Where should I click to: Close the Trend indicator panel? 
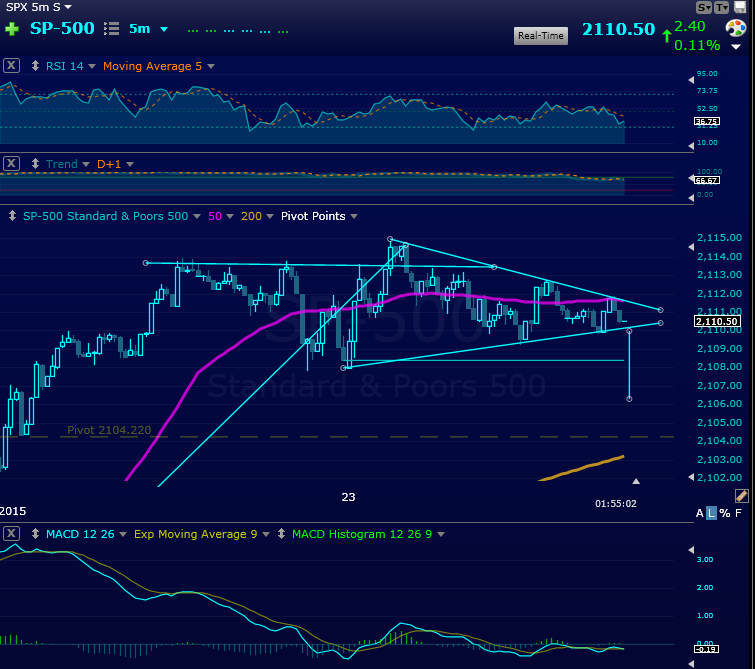(11, 164)
